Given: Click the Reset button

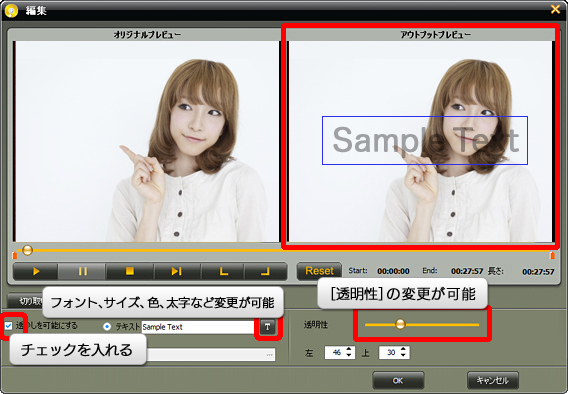Looking at the screenshot, I should [319, 271].
